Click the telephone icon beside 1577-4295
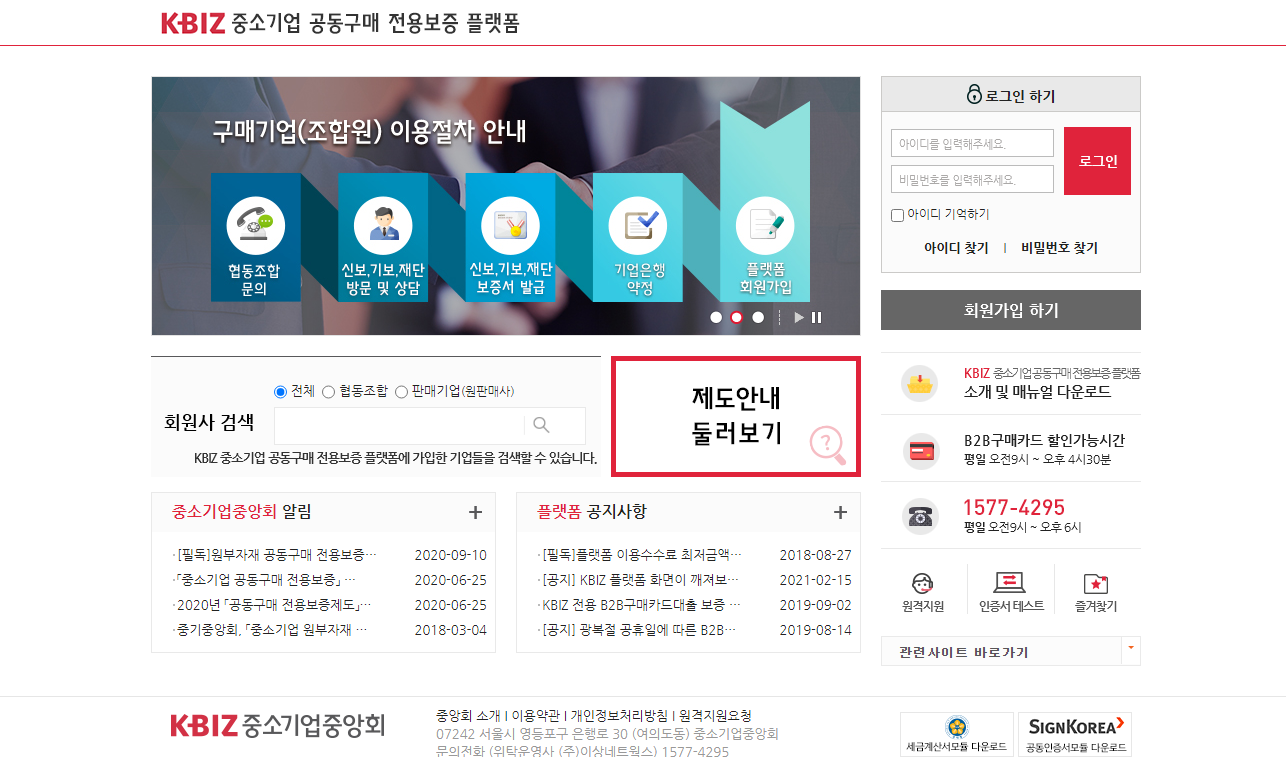Screen dimensions: 1286x778 921,516
